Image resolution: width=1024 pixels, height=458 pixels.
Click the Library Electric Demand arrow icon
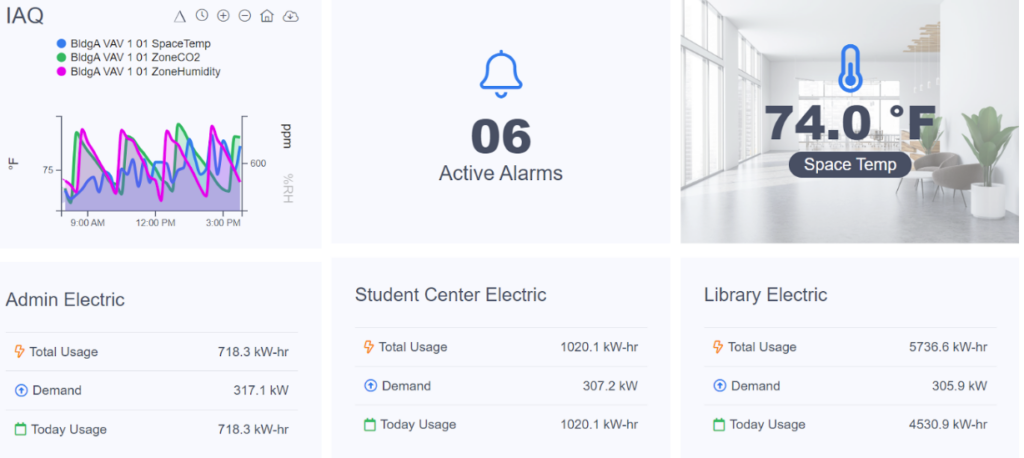click(x=719, y=386)
